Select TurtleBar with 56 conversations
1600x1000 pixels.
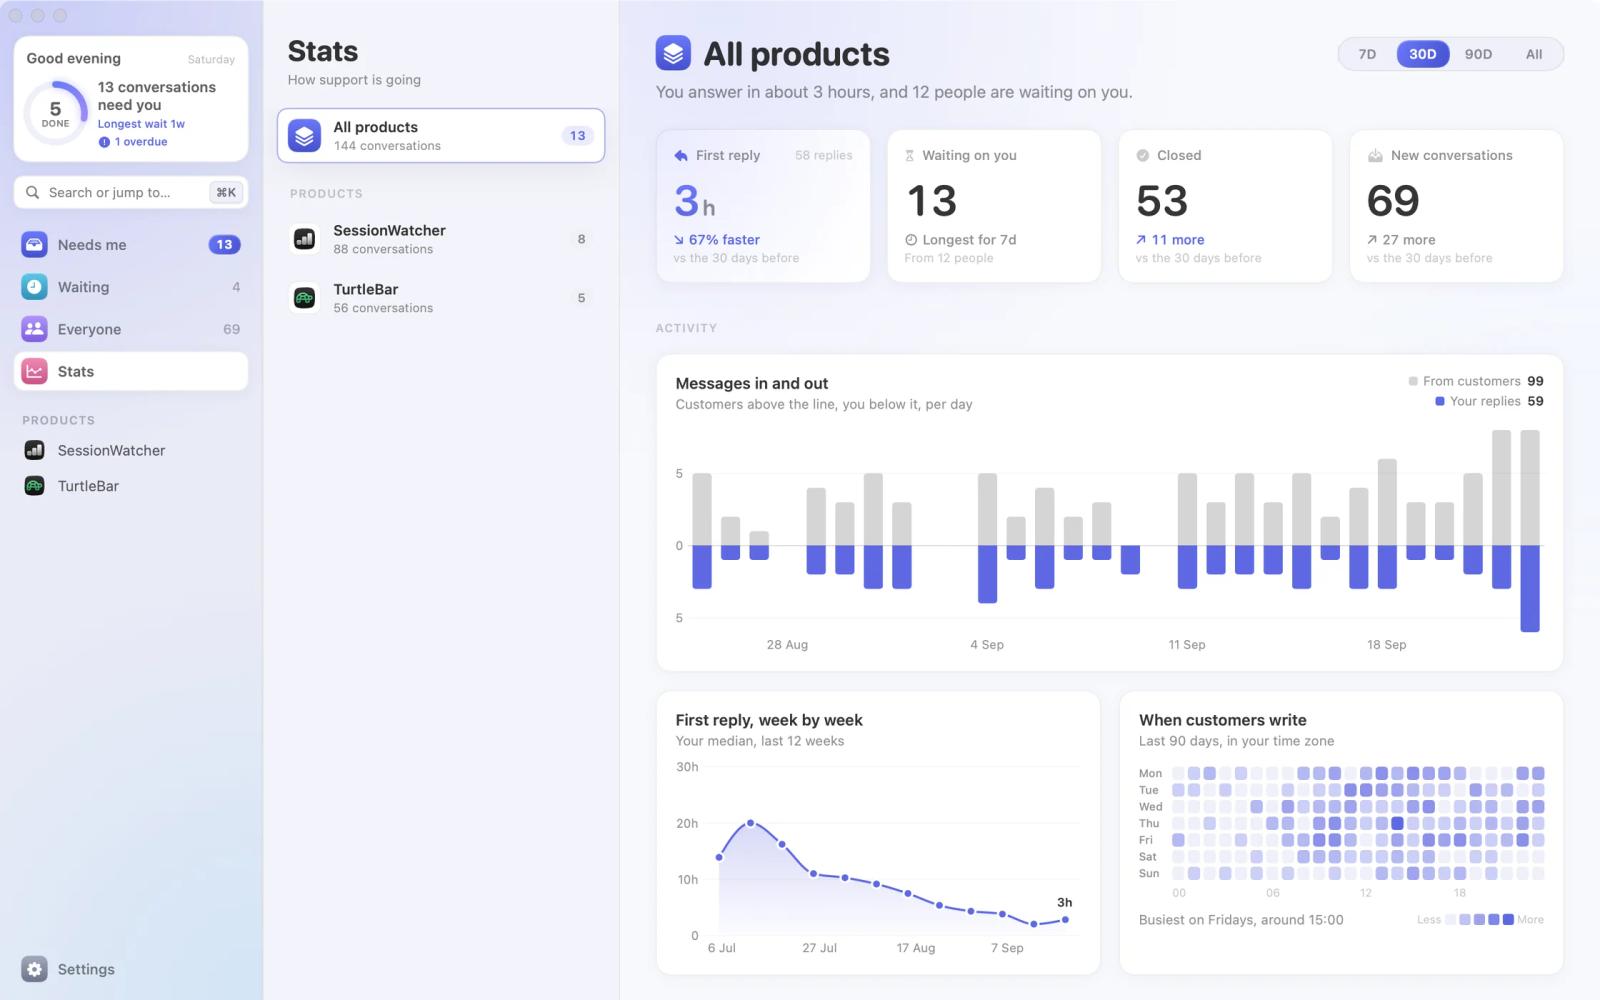point(441,298)
